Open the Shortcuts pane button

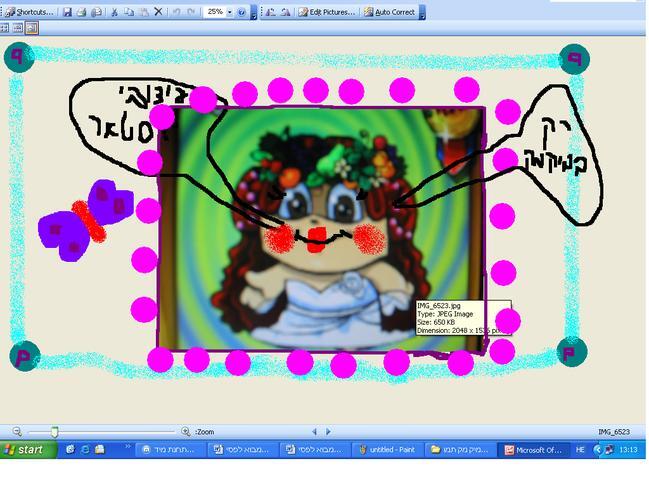(x=30, y=12)
